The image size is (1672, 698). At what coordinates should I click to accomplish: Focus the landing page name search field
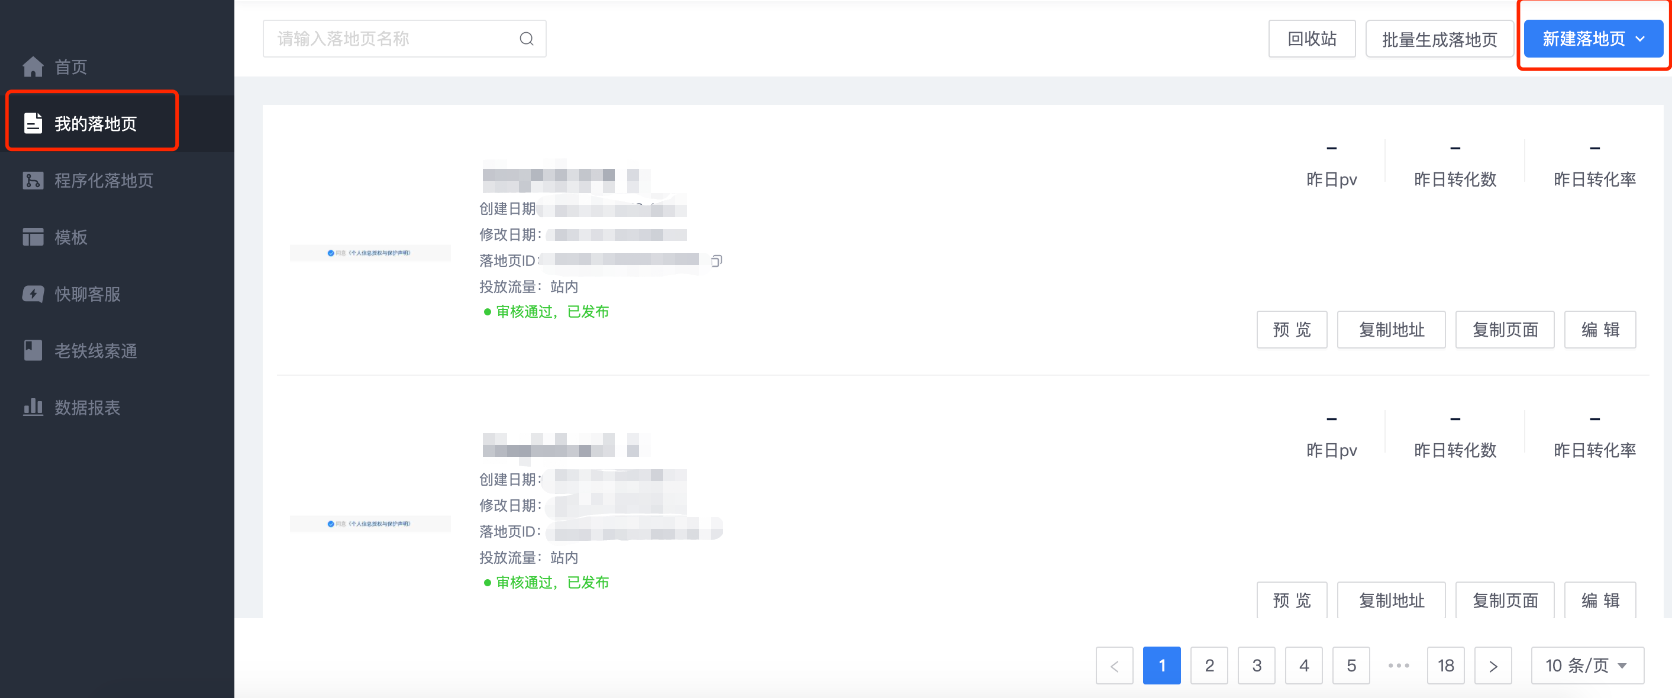[x=404, y=39]
